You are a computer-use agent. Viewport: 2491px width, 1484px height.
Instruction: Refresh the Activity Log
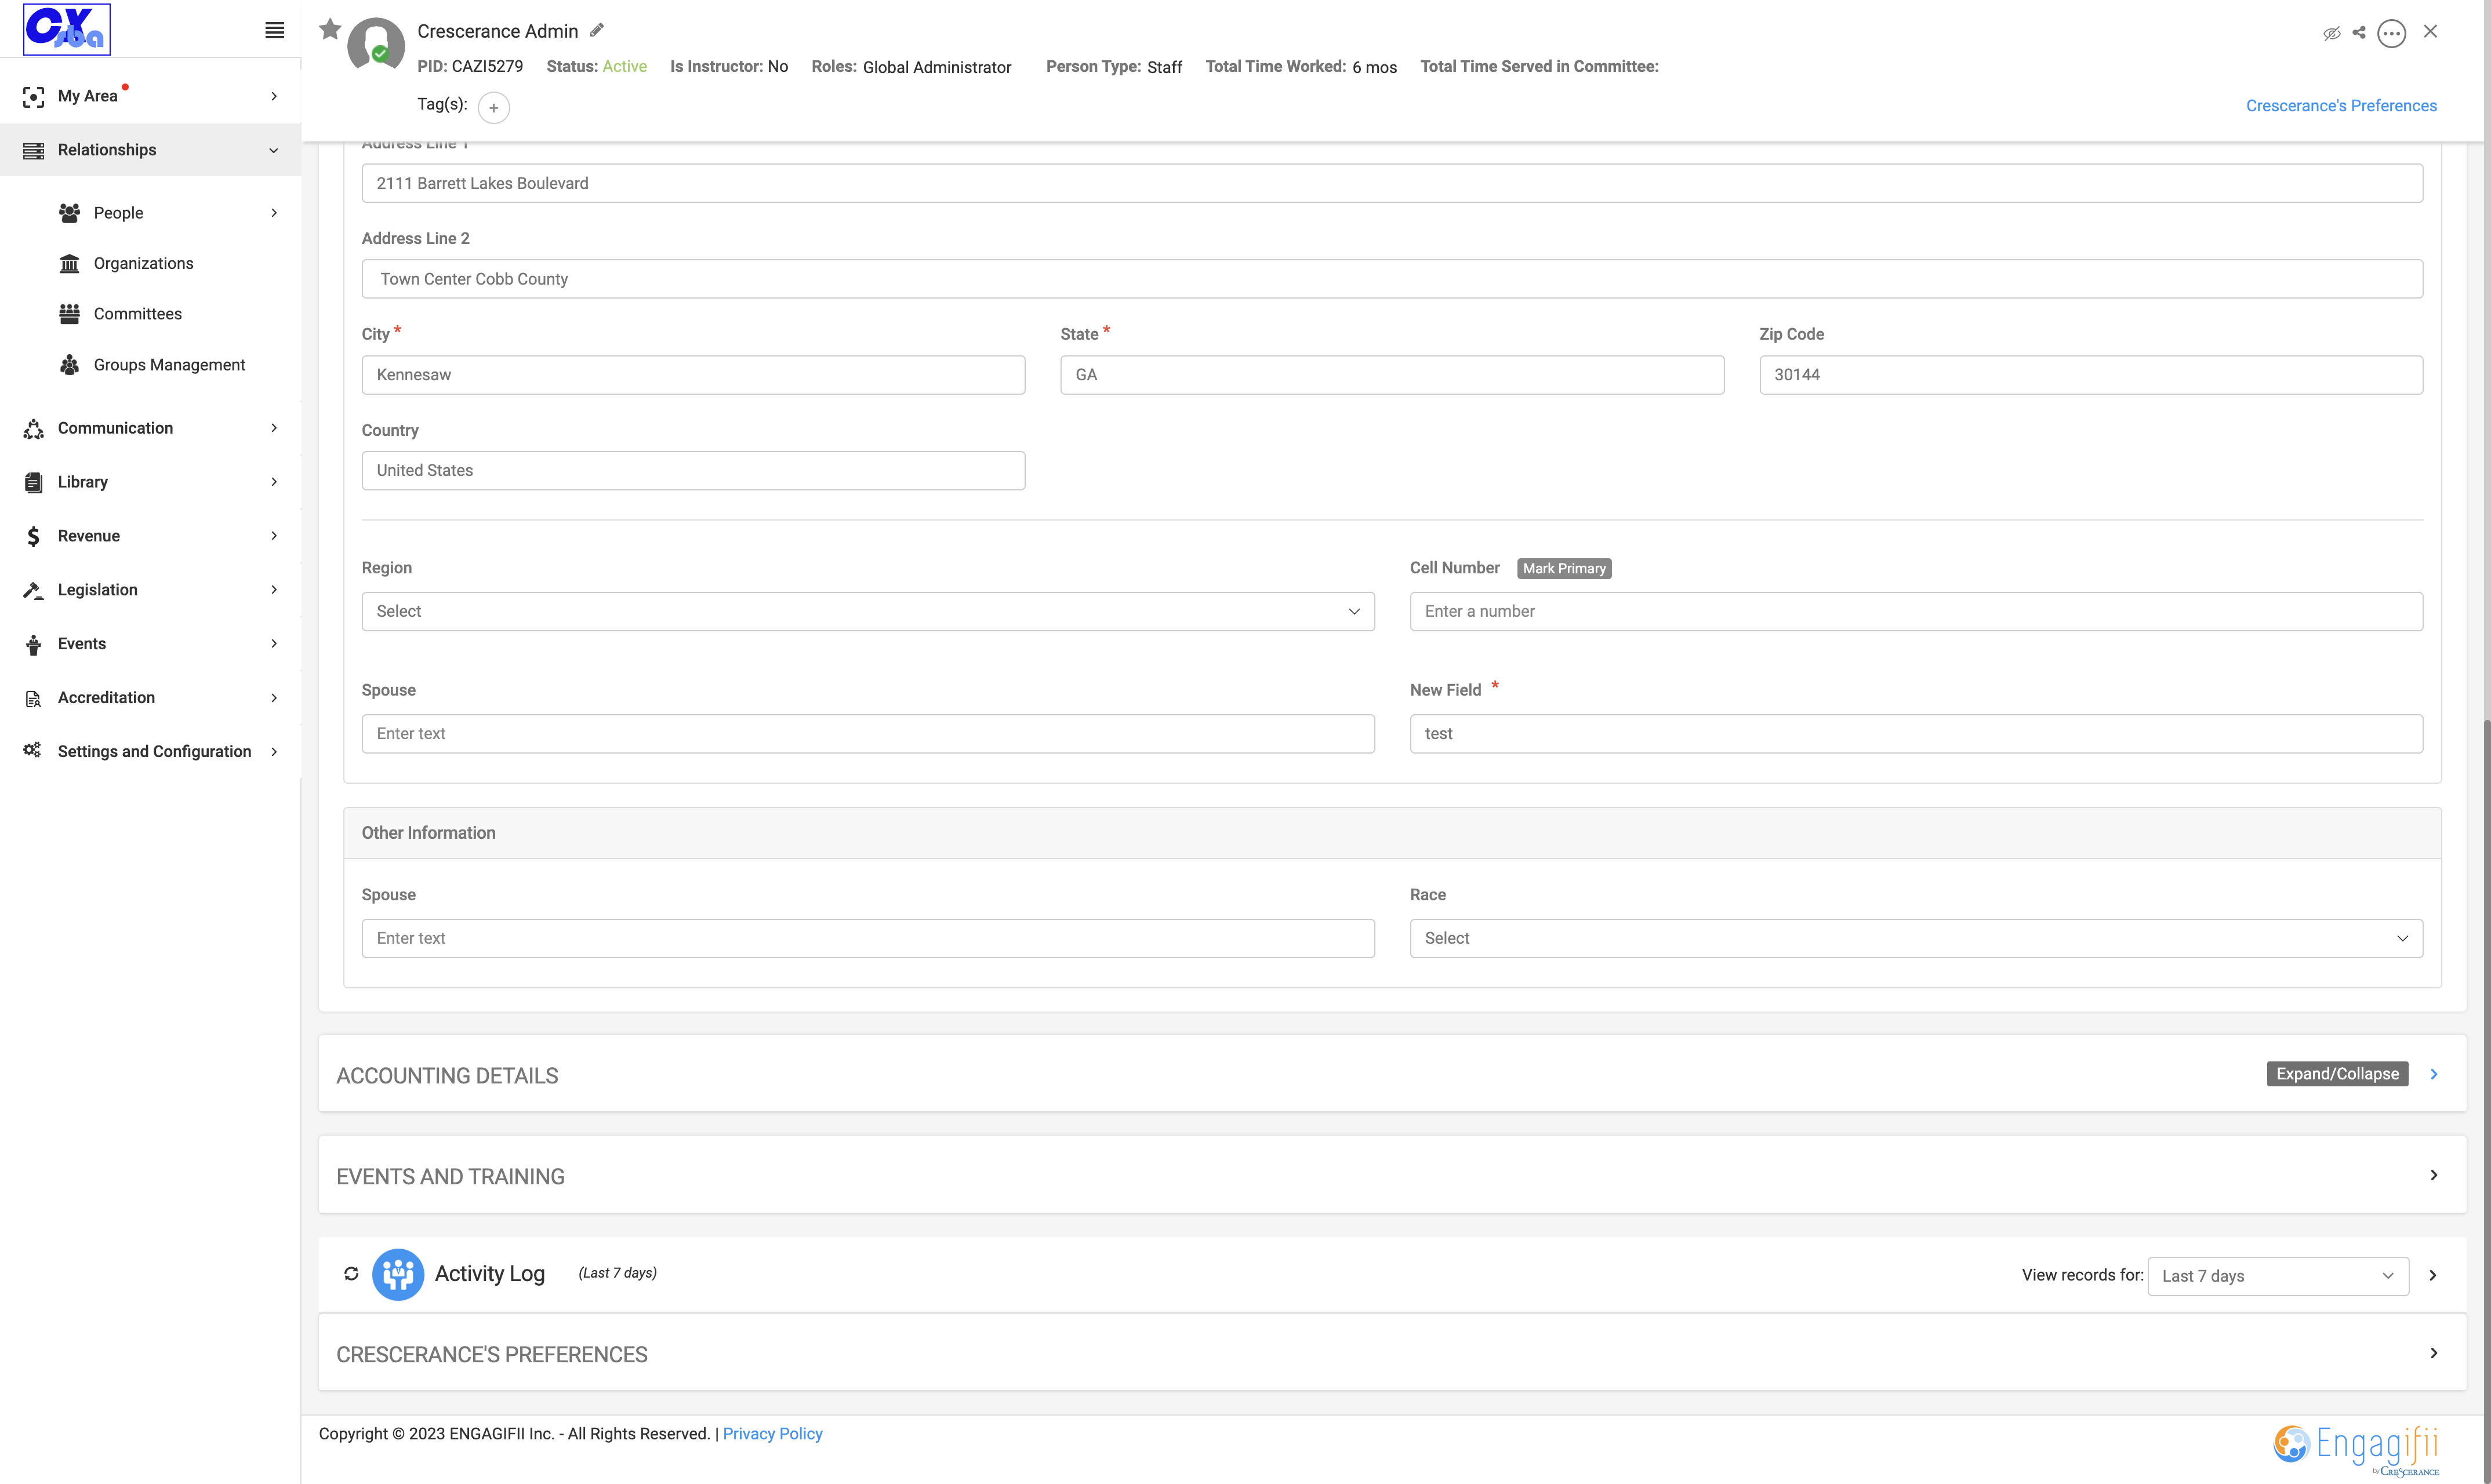[351, 1274]
